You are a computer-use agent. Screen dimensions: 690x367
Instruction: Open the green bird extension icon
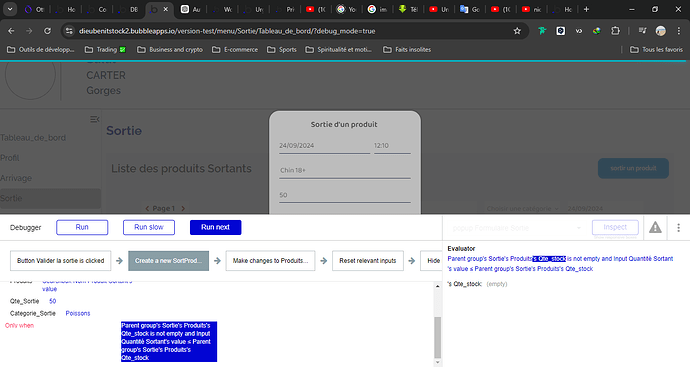pyautogui.click(x=542, y=31)
